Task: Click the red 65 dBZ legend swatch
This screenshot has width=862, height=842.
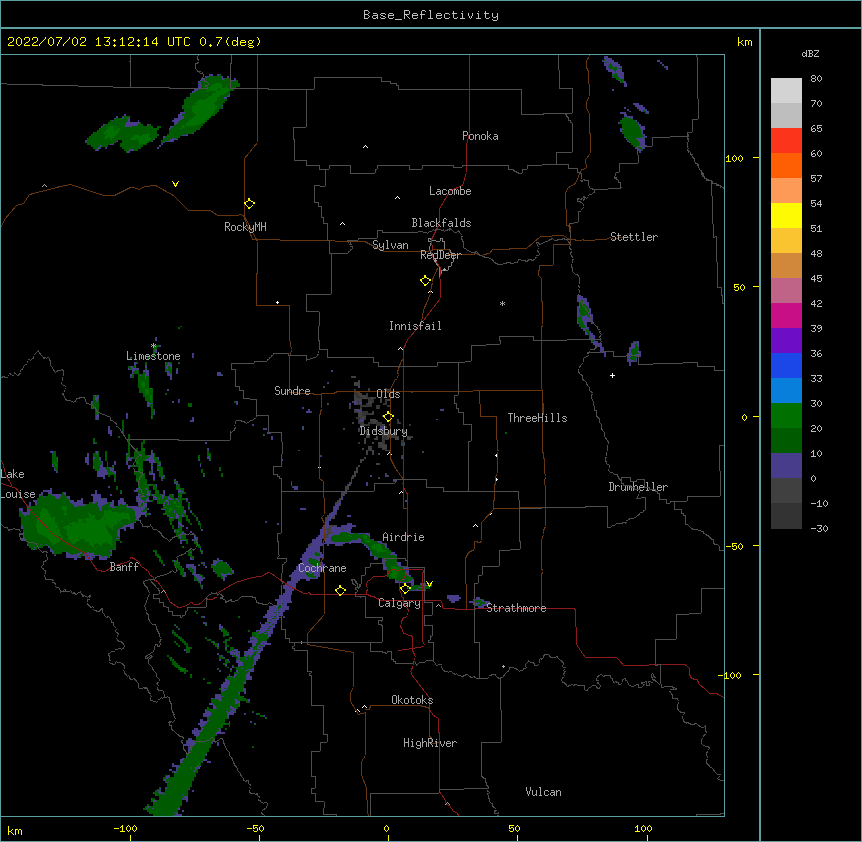Action: click(x=786, y=140)
